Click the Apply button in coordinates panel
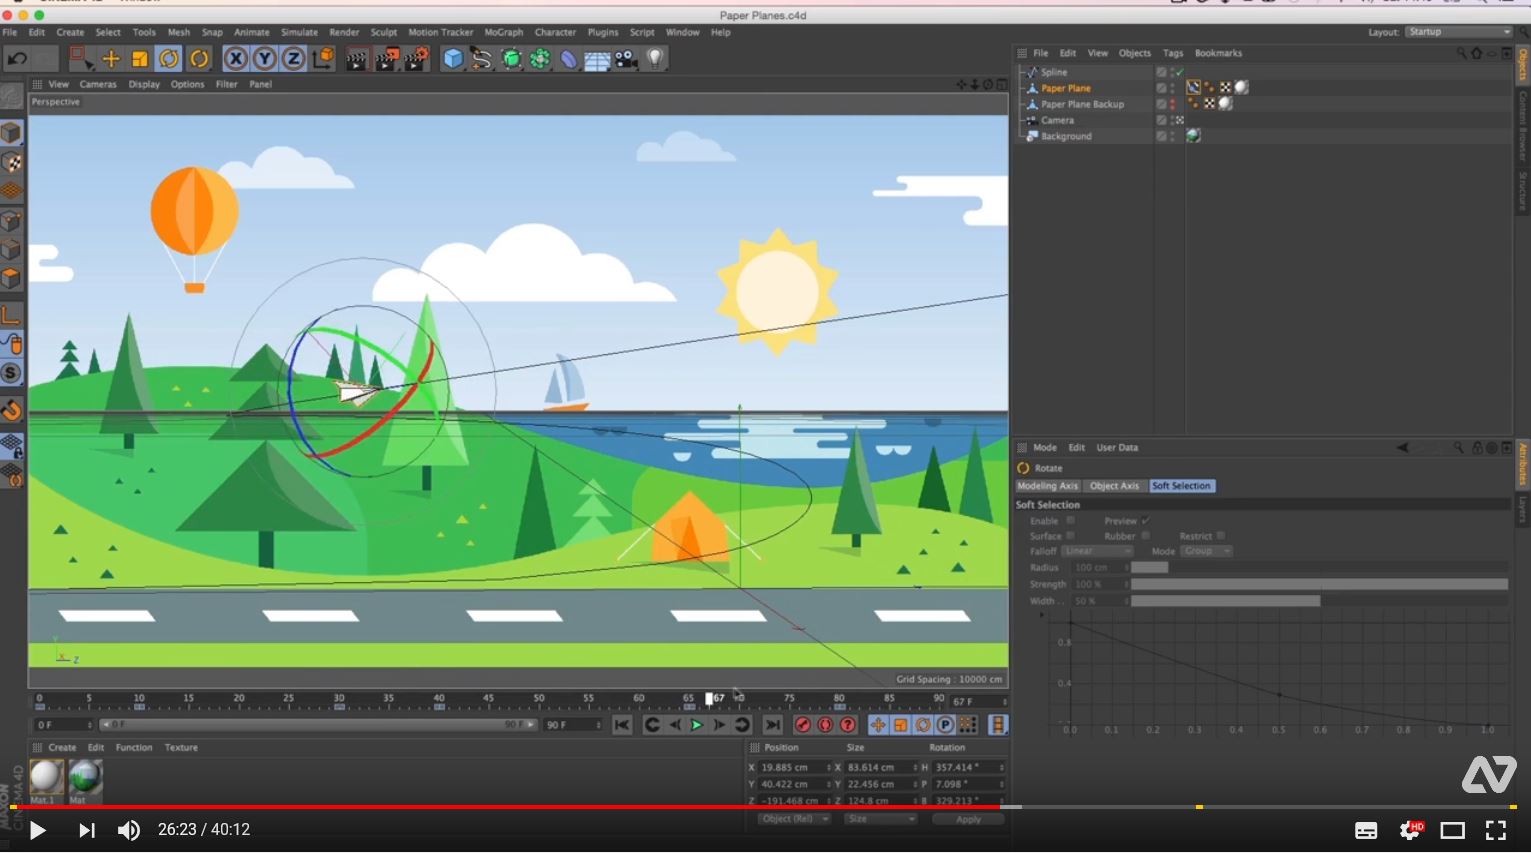Viewport: 1531px width, 853px height. (x=967, y=819)
